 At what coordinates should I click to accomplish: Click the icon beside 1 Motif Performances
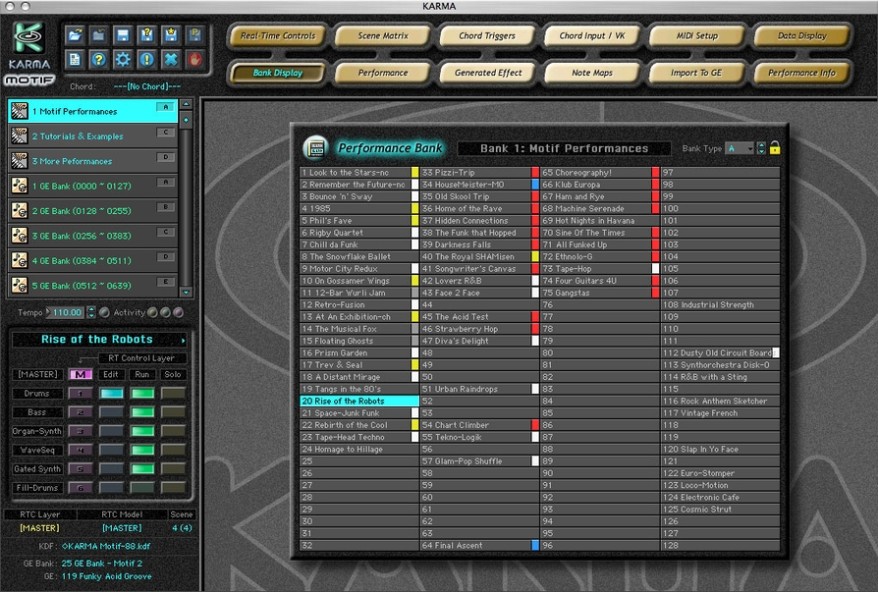(20, 111)
